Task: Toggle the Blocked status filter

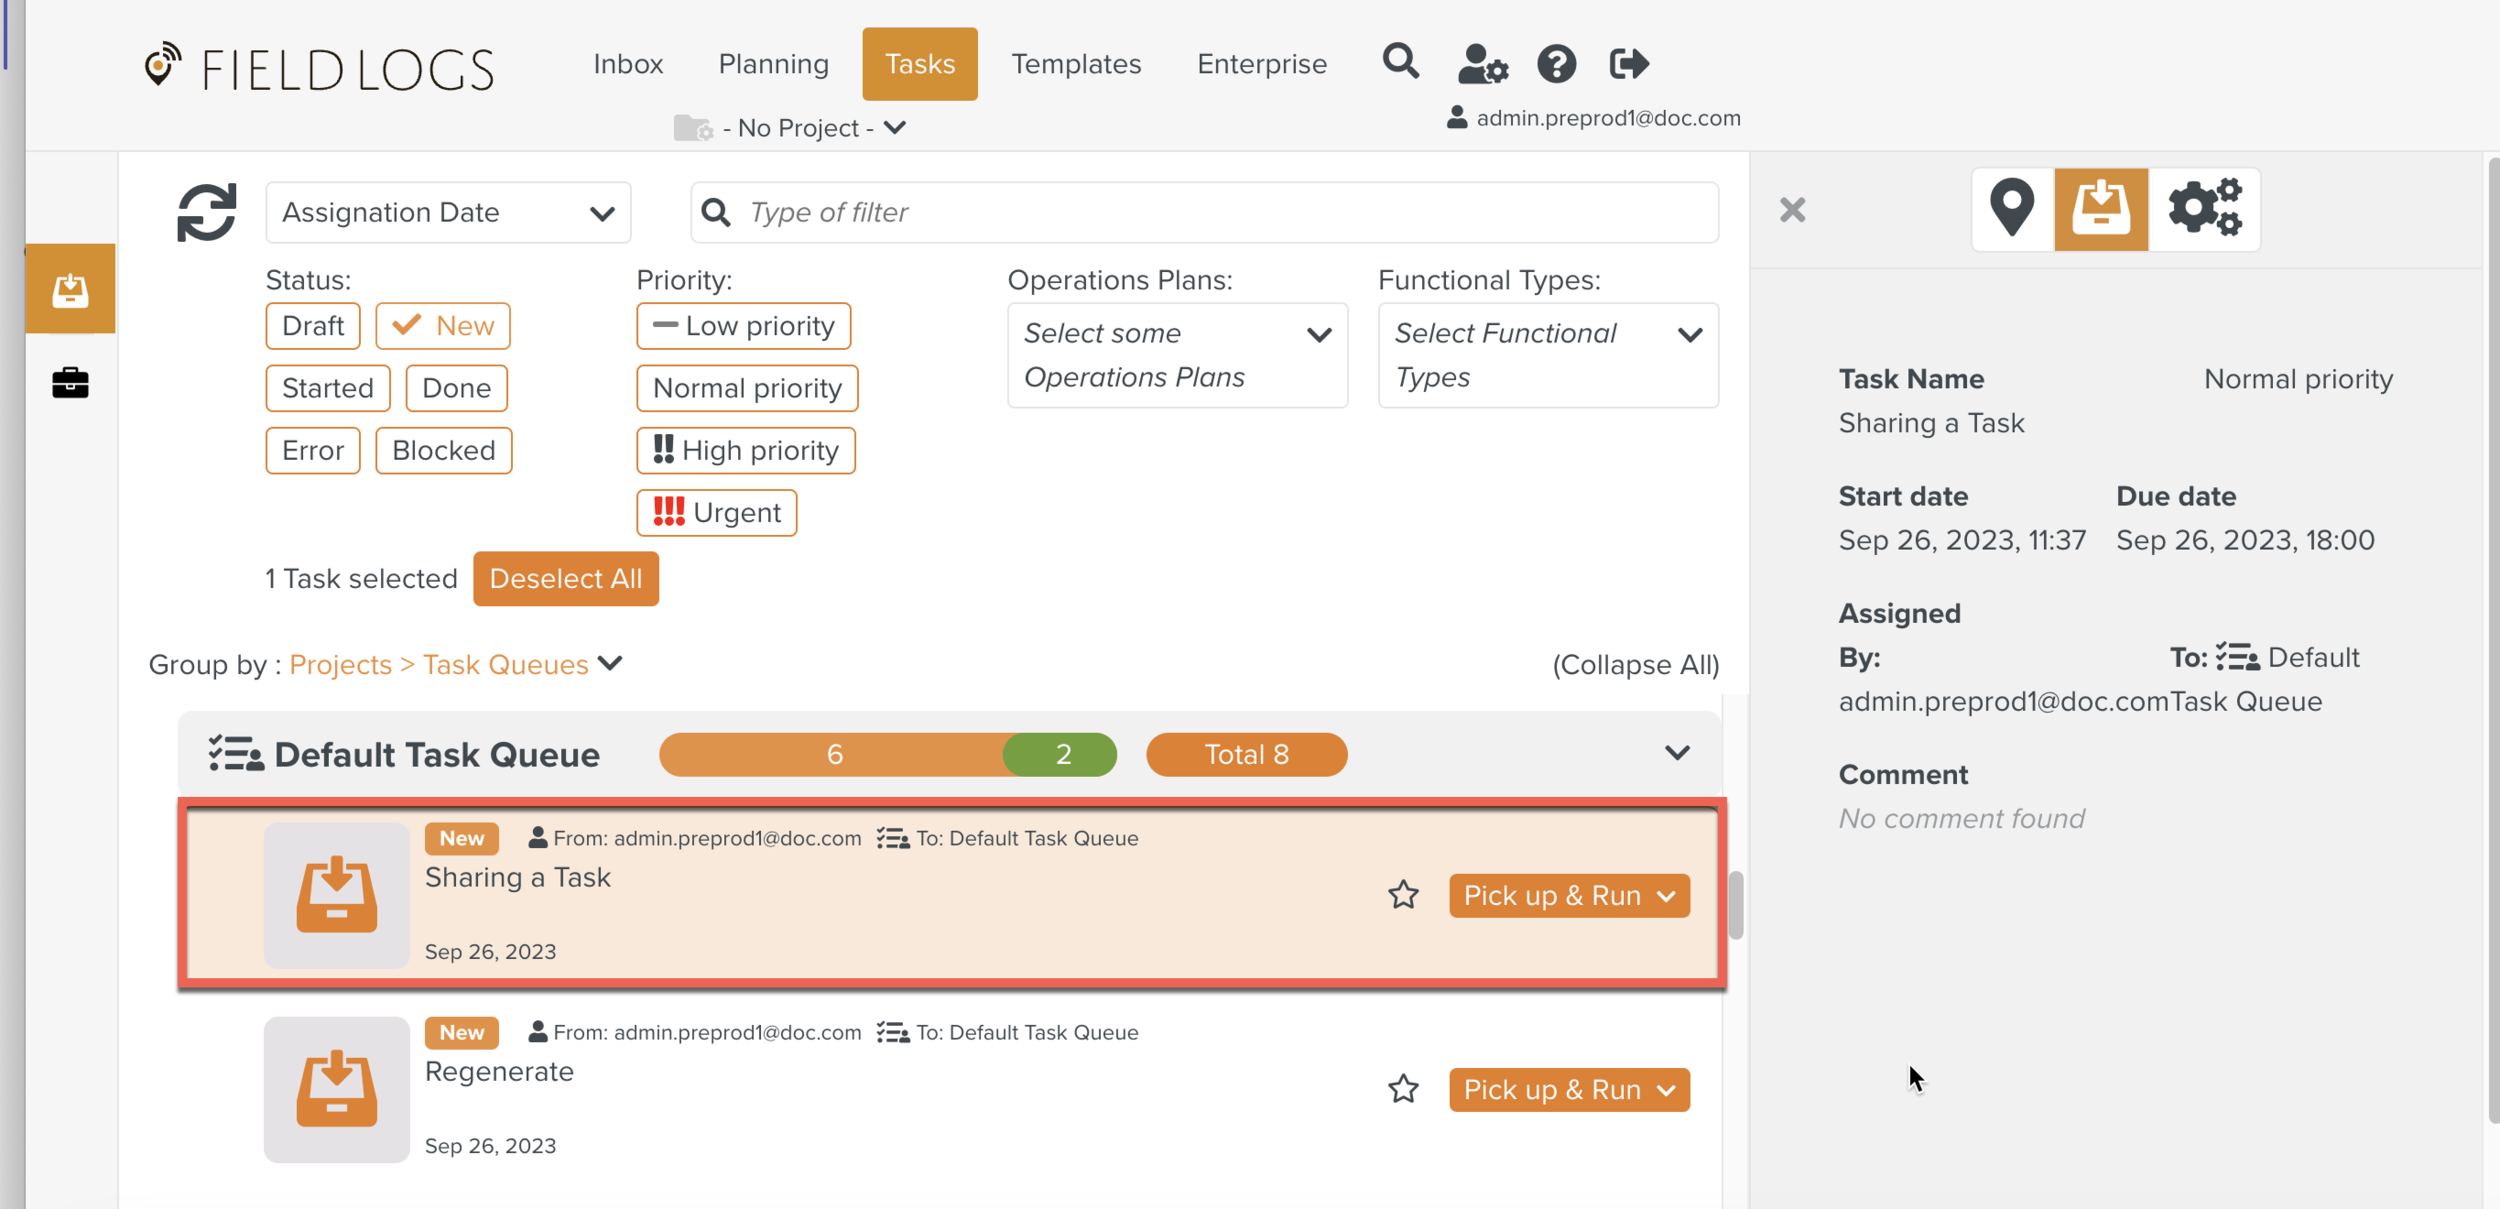Action: (x=443, y=451)
